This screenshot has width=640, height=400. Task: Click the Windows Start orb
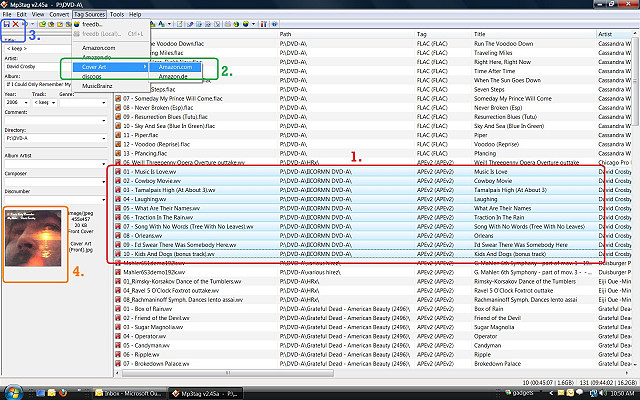pyautogui.click(x=13, y=393)
